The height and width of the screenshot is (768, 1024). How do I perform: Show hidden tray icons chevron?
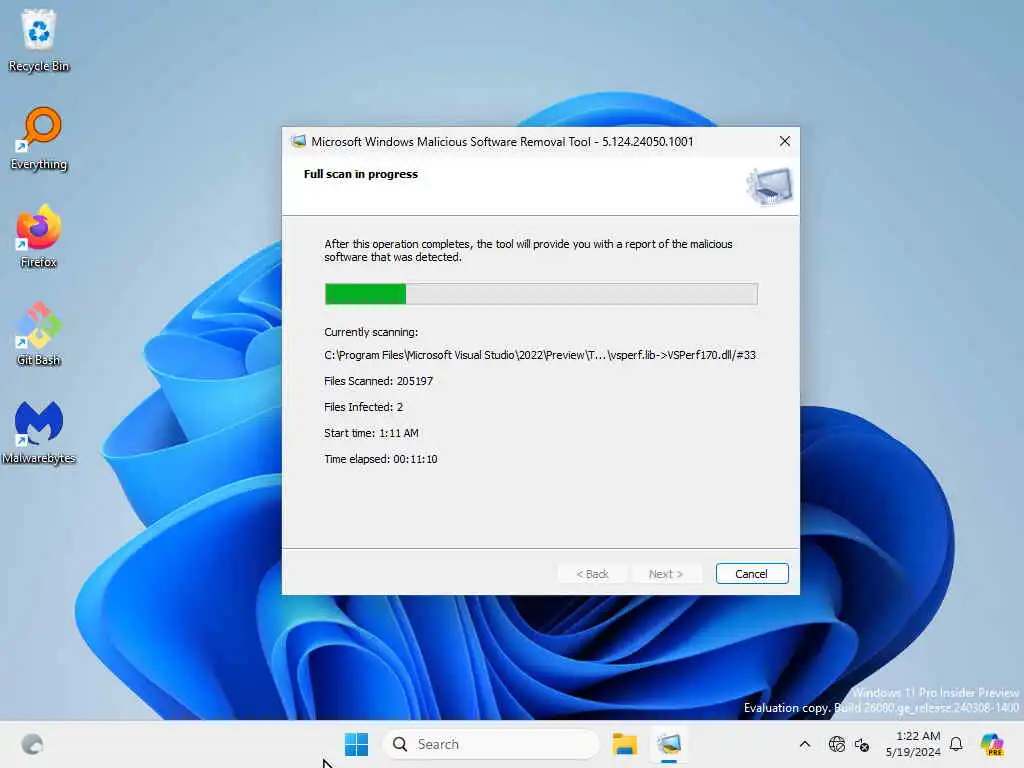pos(805,744)
